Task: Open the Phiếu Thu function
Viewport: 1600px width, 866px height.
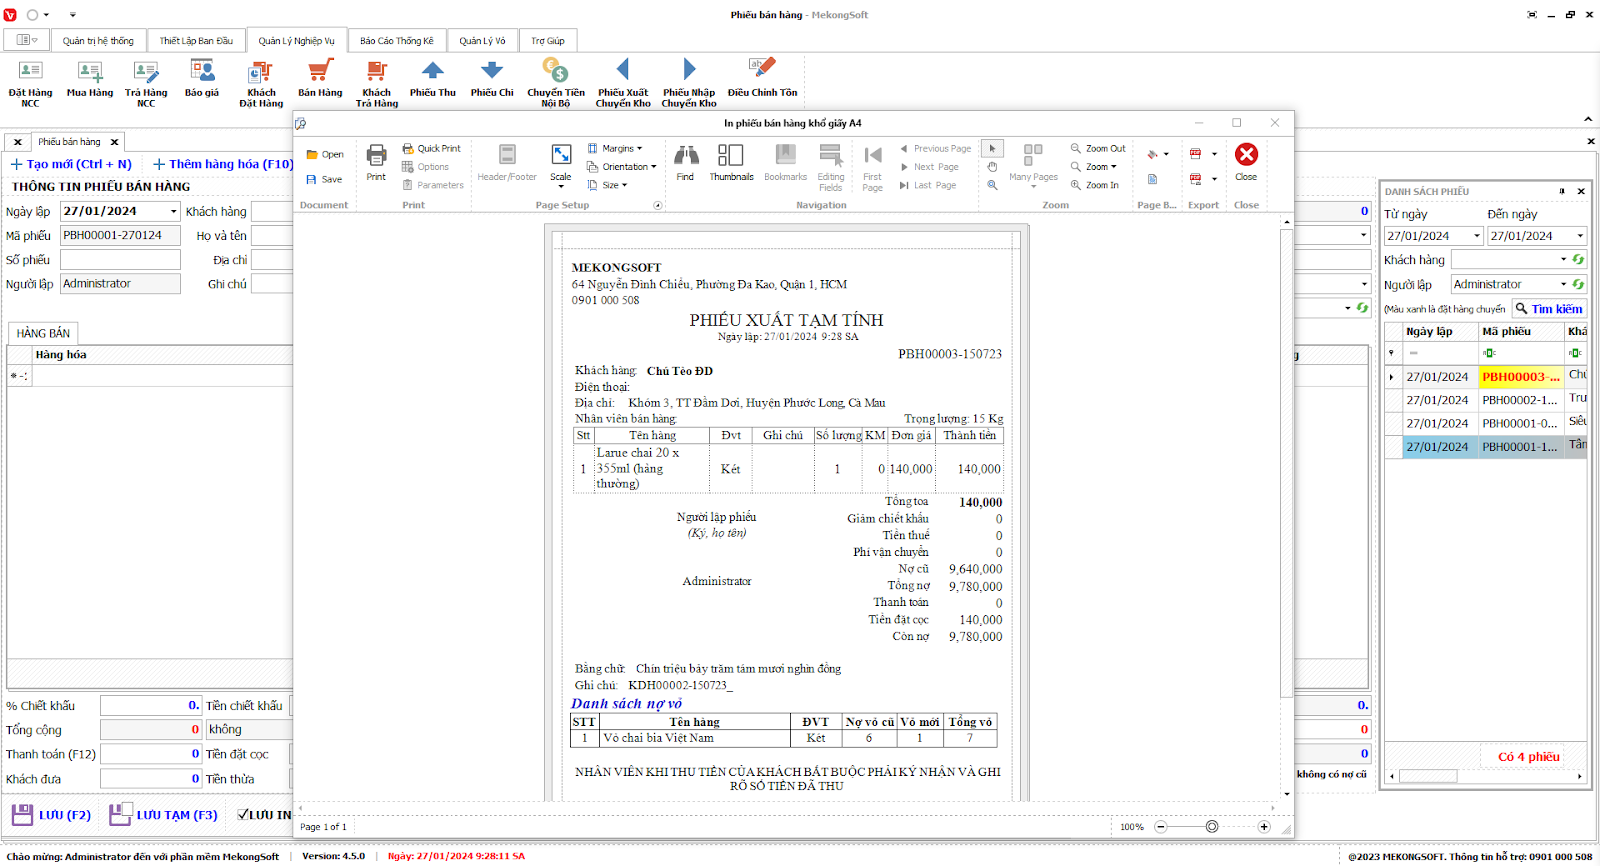Action: click(x=432, y=79)
